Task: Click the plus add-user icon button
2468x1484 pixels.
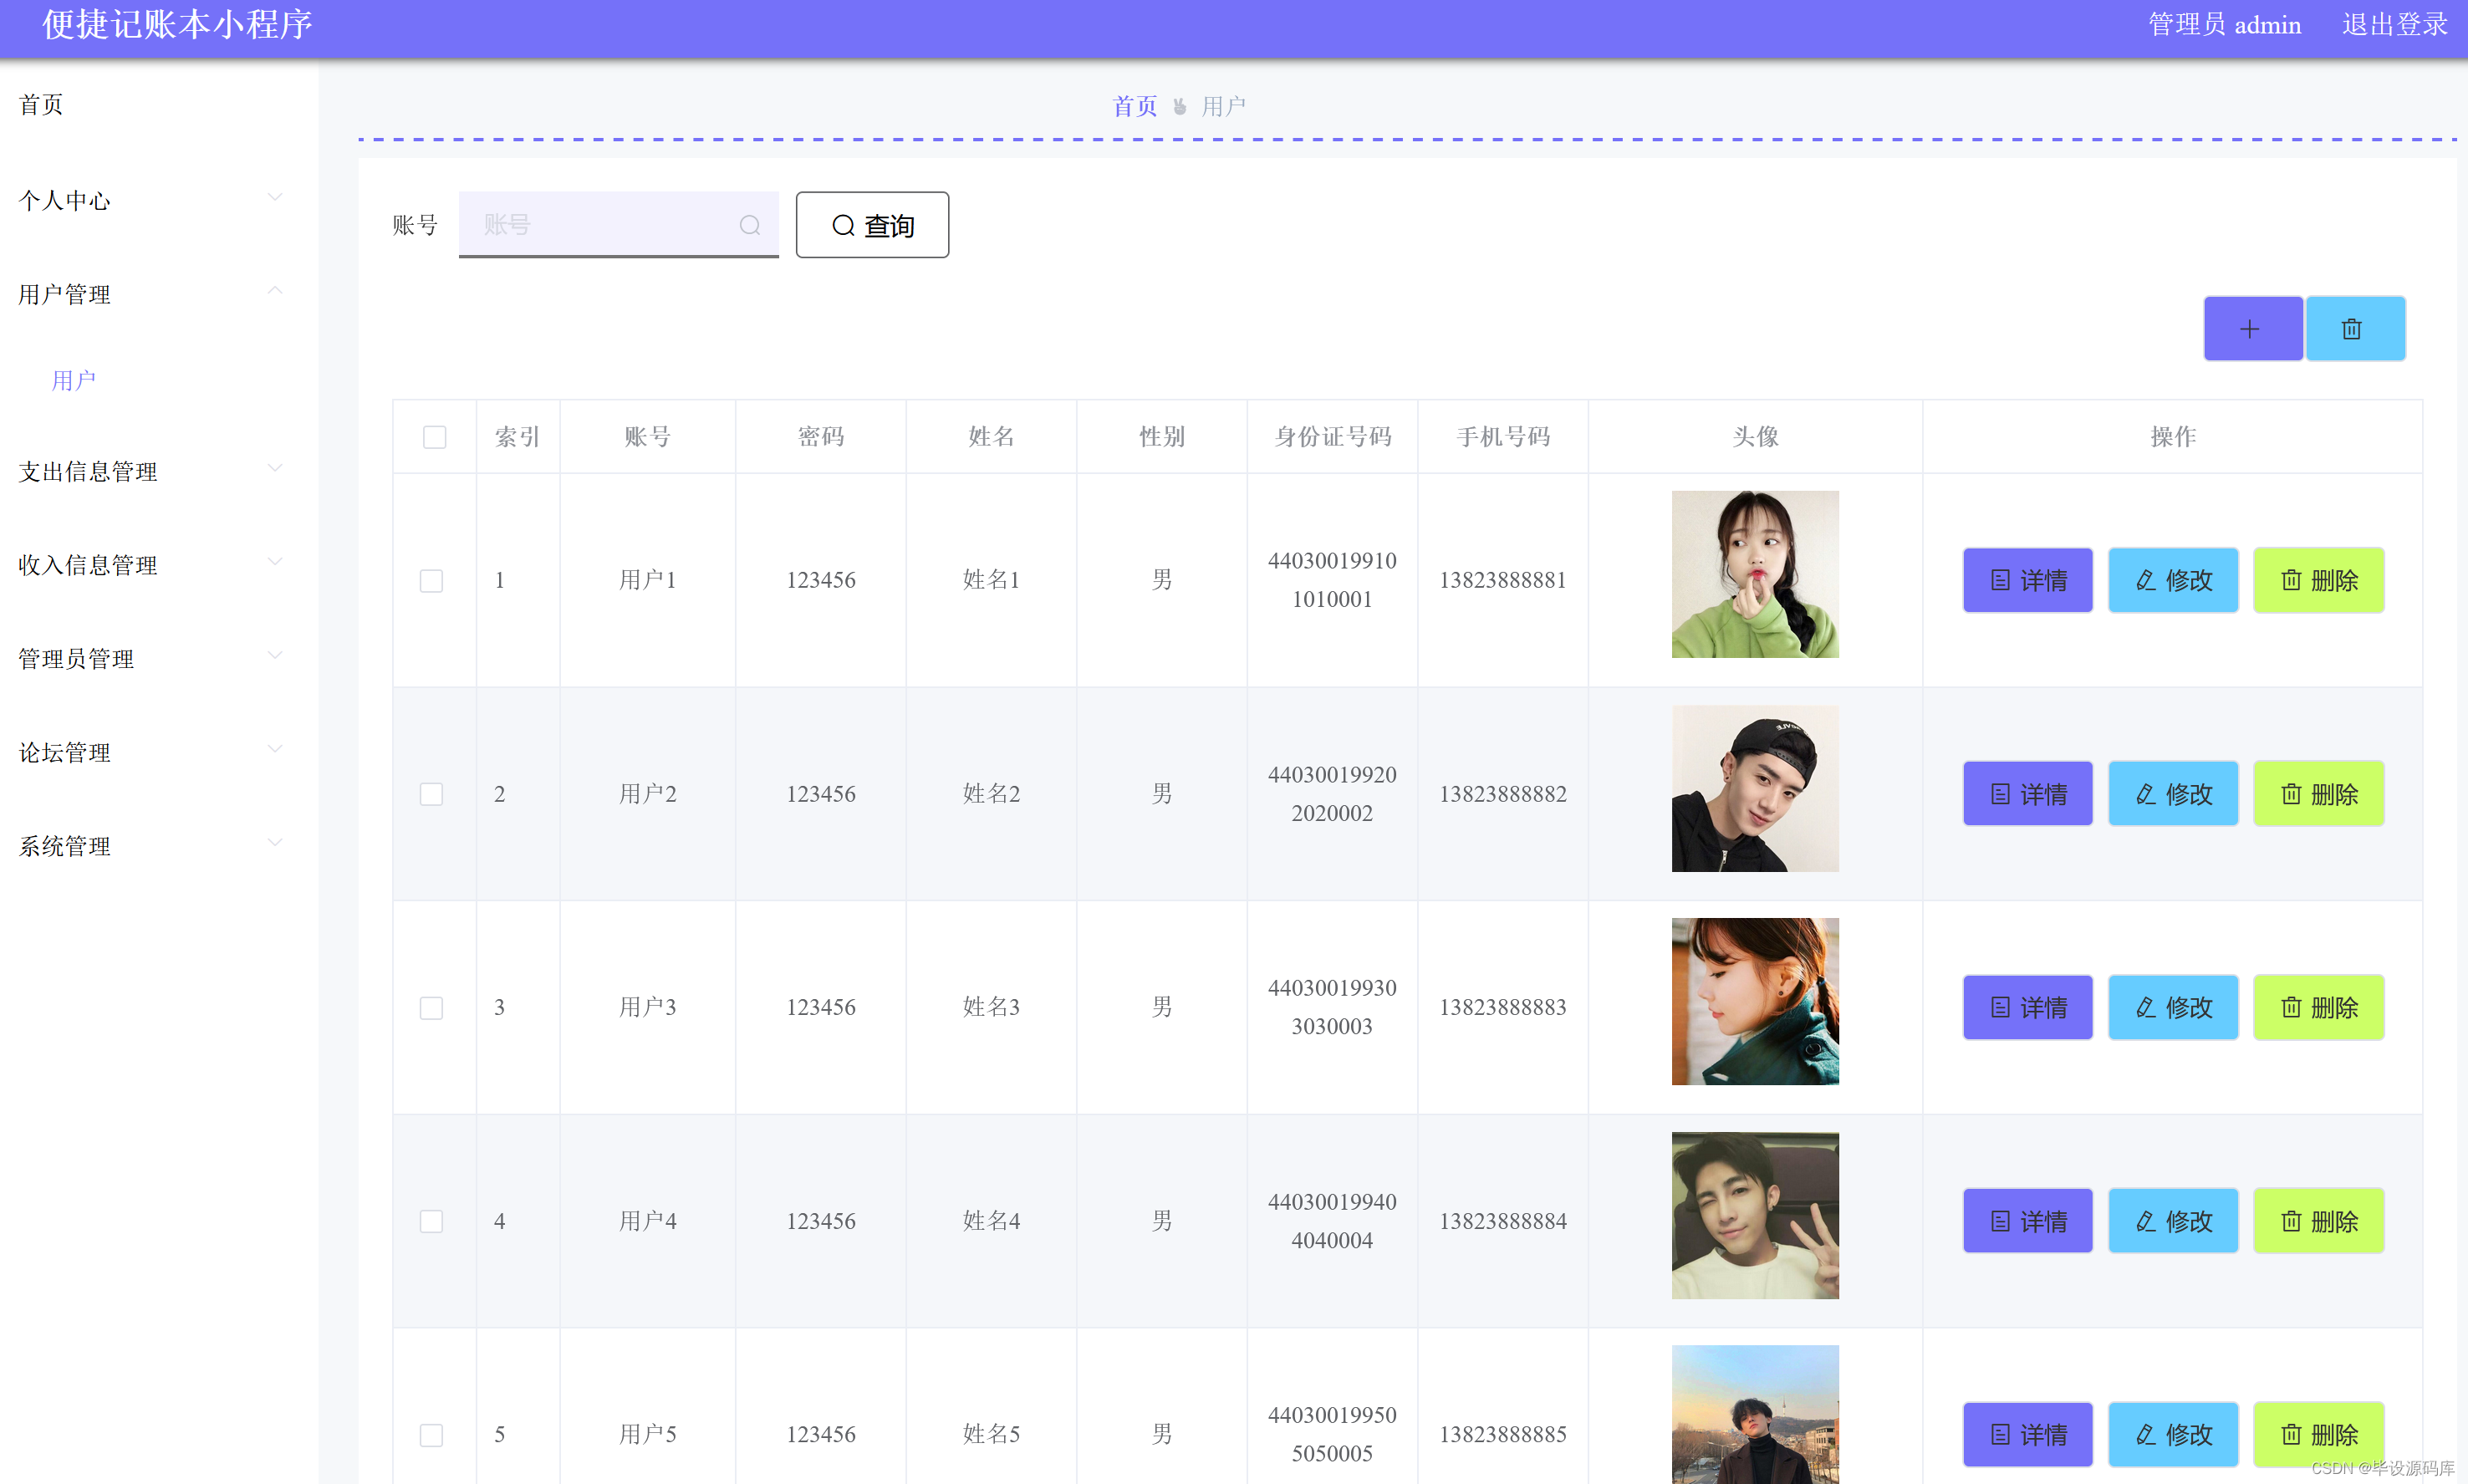Action: point(2251,329)
